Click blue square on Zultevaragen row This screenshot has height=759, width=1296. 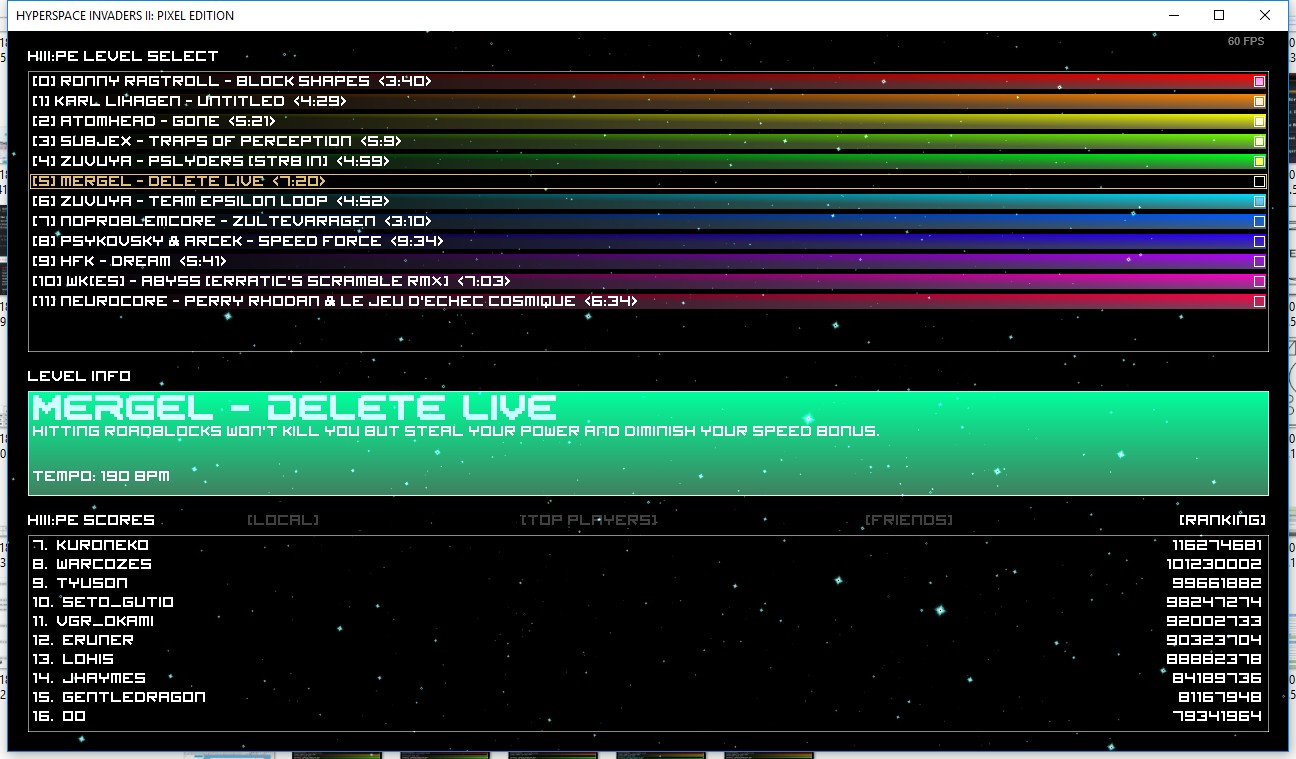1259,221
